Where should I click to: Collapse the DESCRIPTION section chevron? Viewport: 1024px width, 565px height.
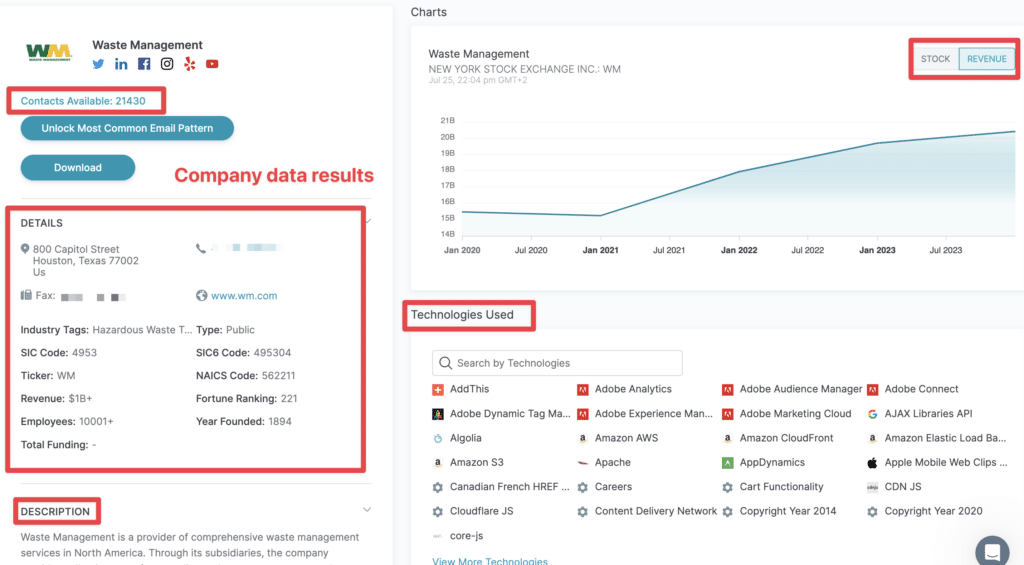click(x=367, y=509)
